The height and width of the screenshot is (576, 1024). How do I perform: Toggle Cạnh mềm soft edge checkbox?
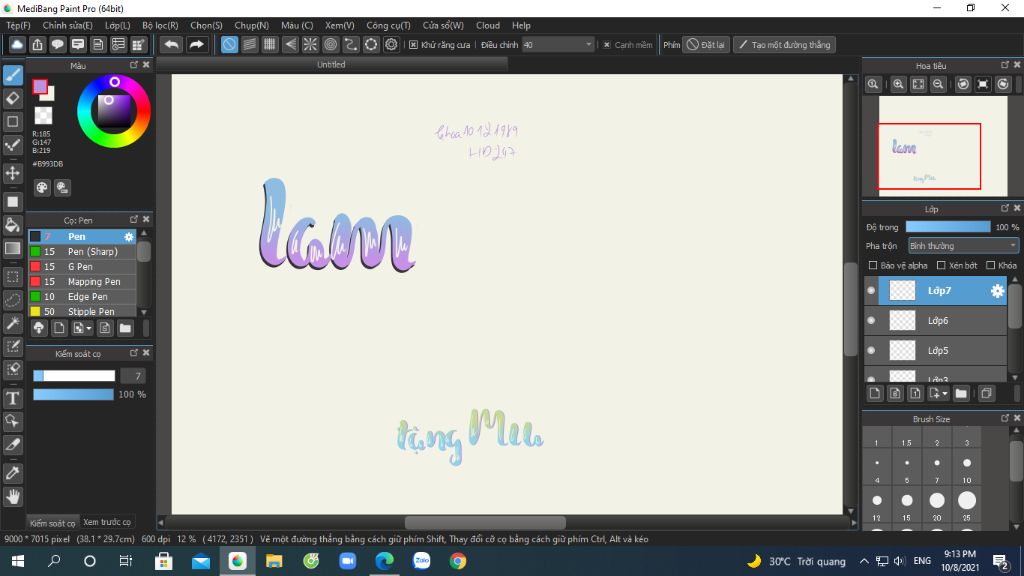coord(607,44)
